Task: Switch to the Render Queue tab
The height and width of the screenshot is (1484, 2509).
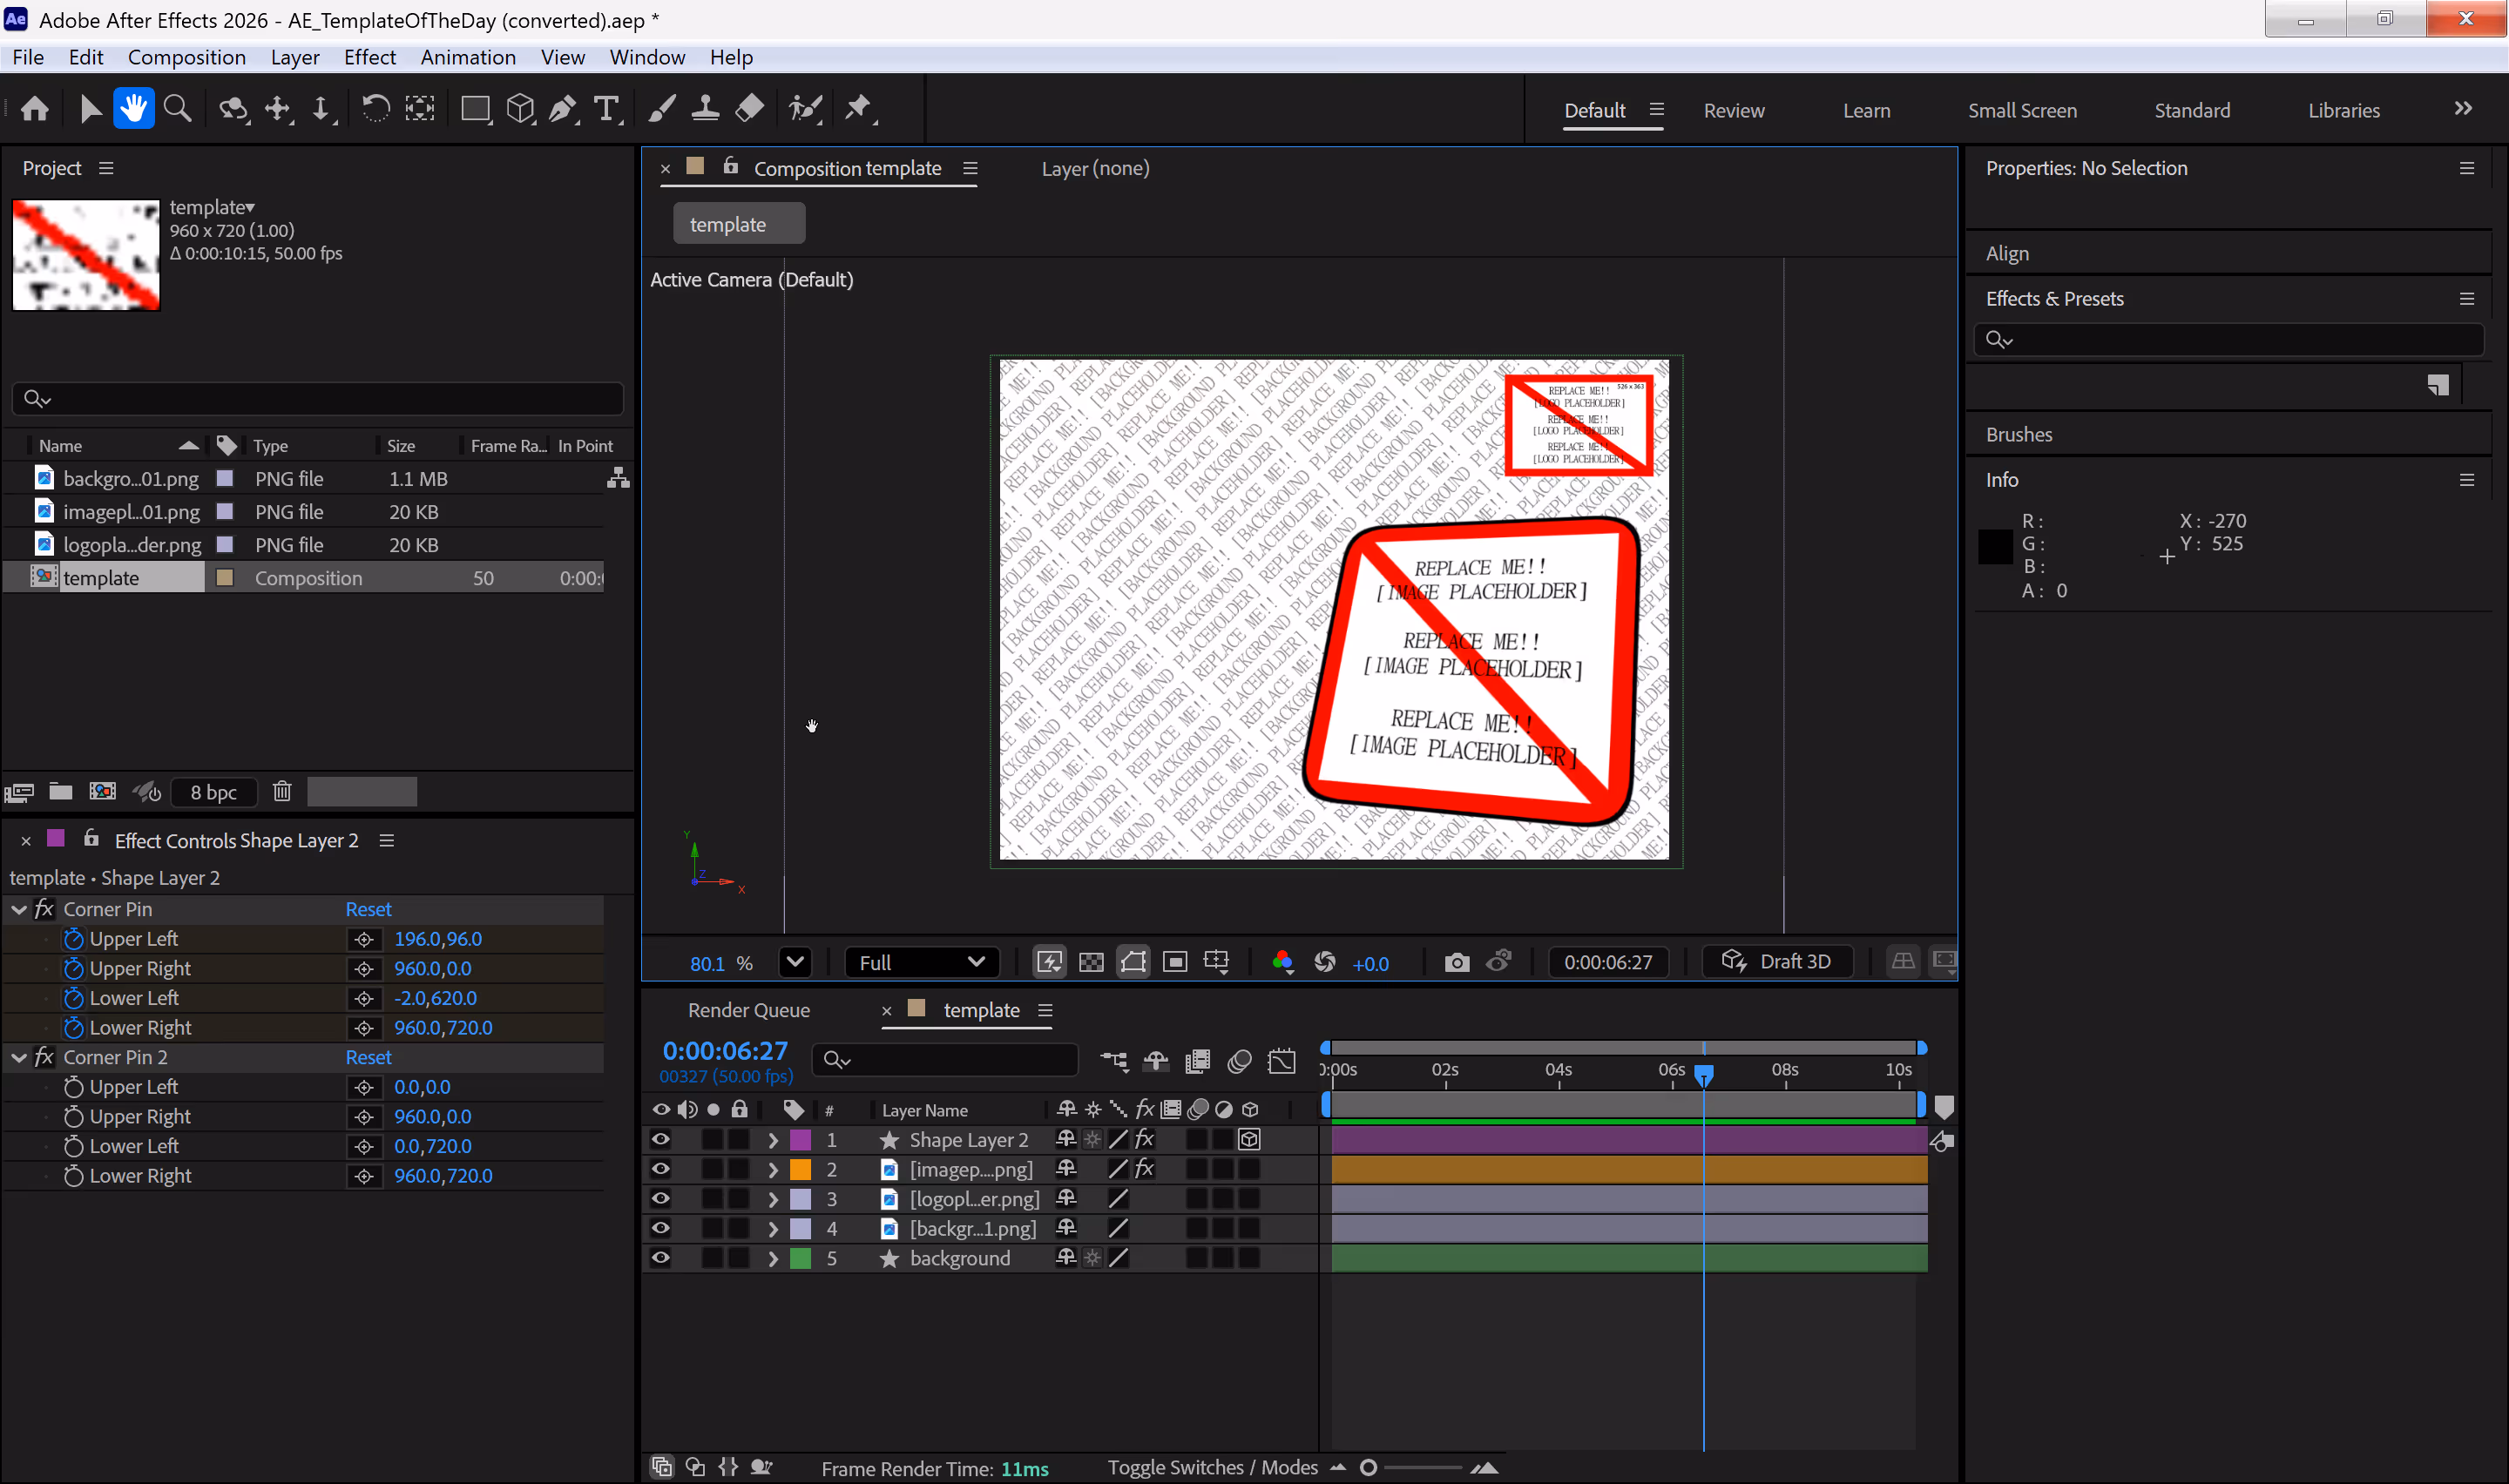Action: (748, 1010)
